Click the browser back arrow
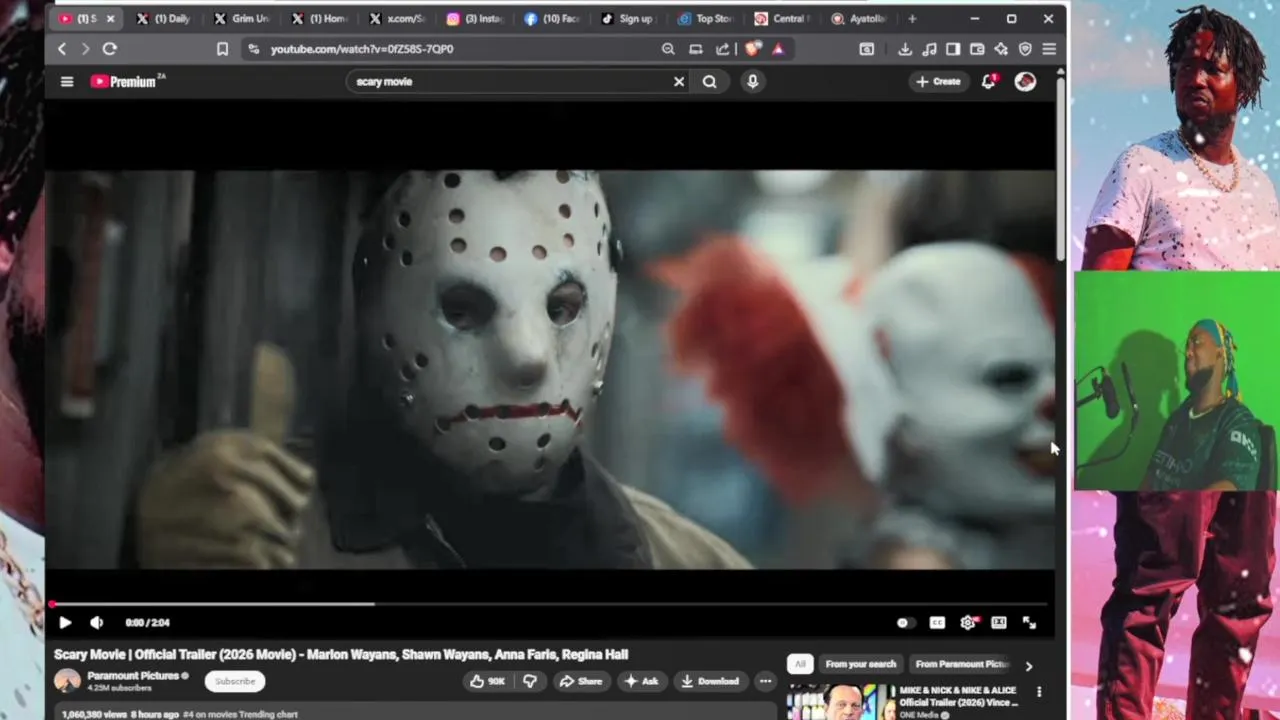This screenshot has height=720, width=1280. [x=62, y=49]
